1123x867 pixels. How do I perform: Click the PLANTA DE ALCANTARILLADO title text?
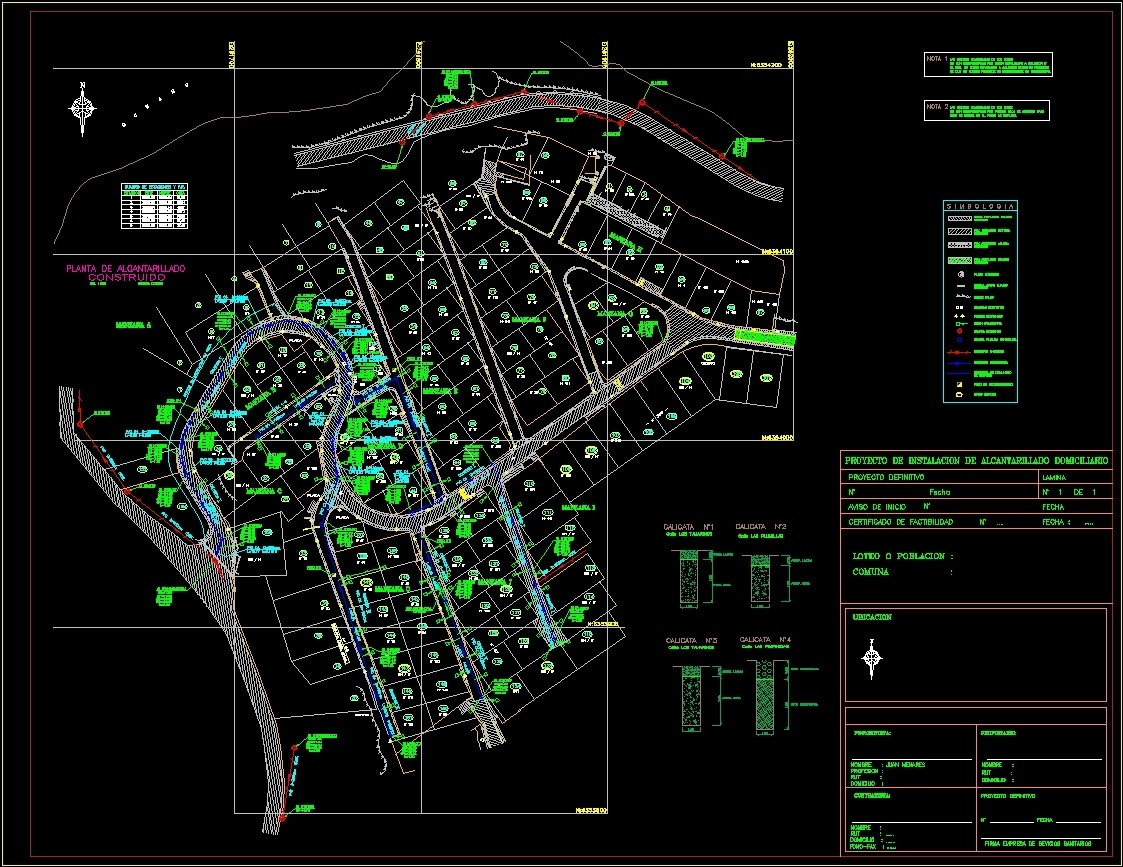coord(126,268)
